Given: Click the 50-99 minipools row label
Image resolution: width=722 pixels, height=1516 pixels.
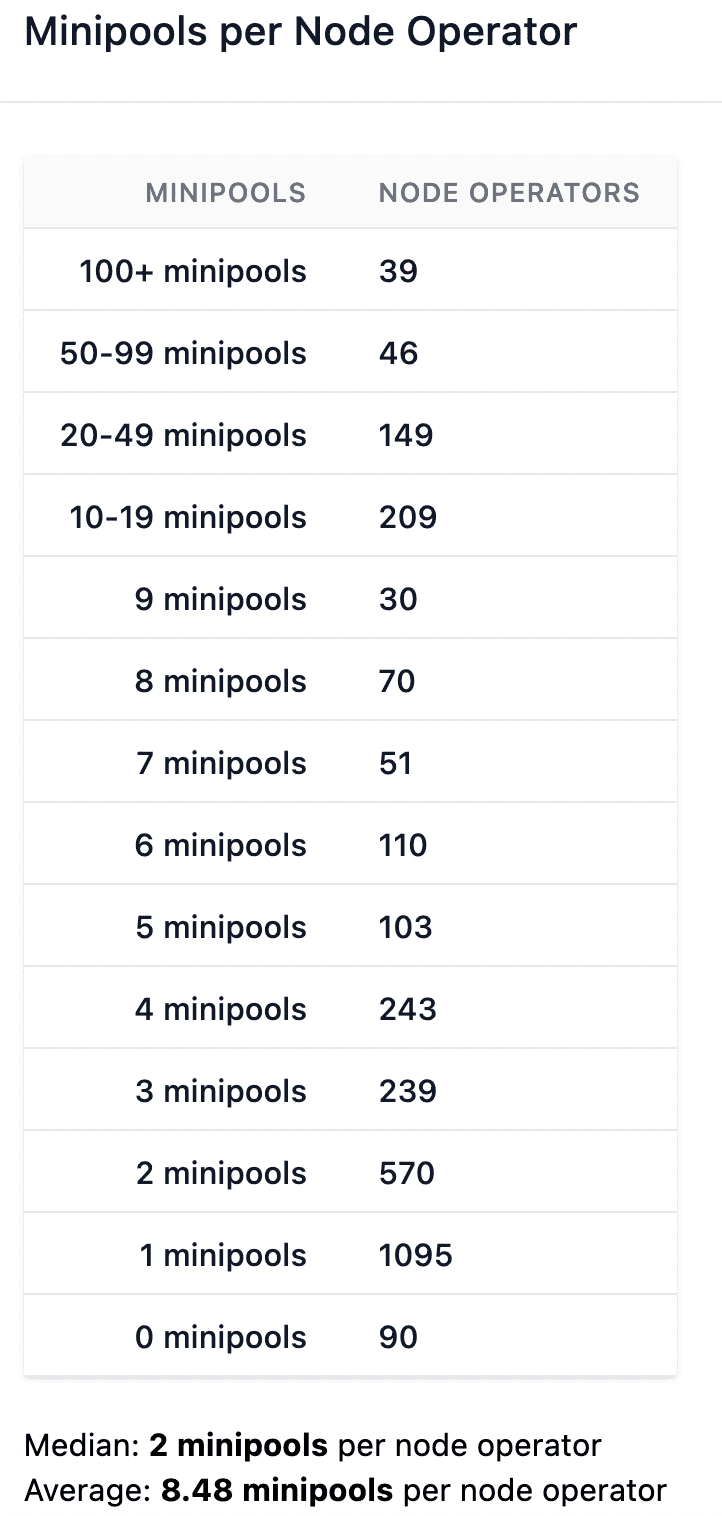Looking at the screenshot, I should (x=183, y=353).
